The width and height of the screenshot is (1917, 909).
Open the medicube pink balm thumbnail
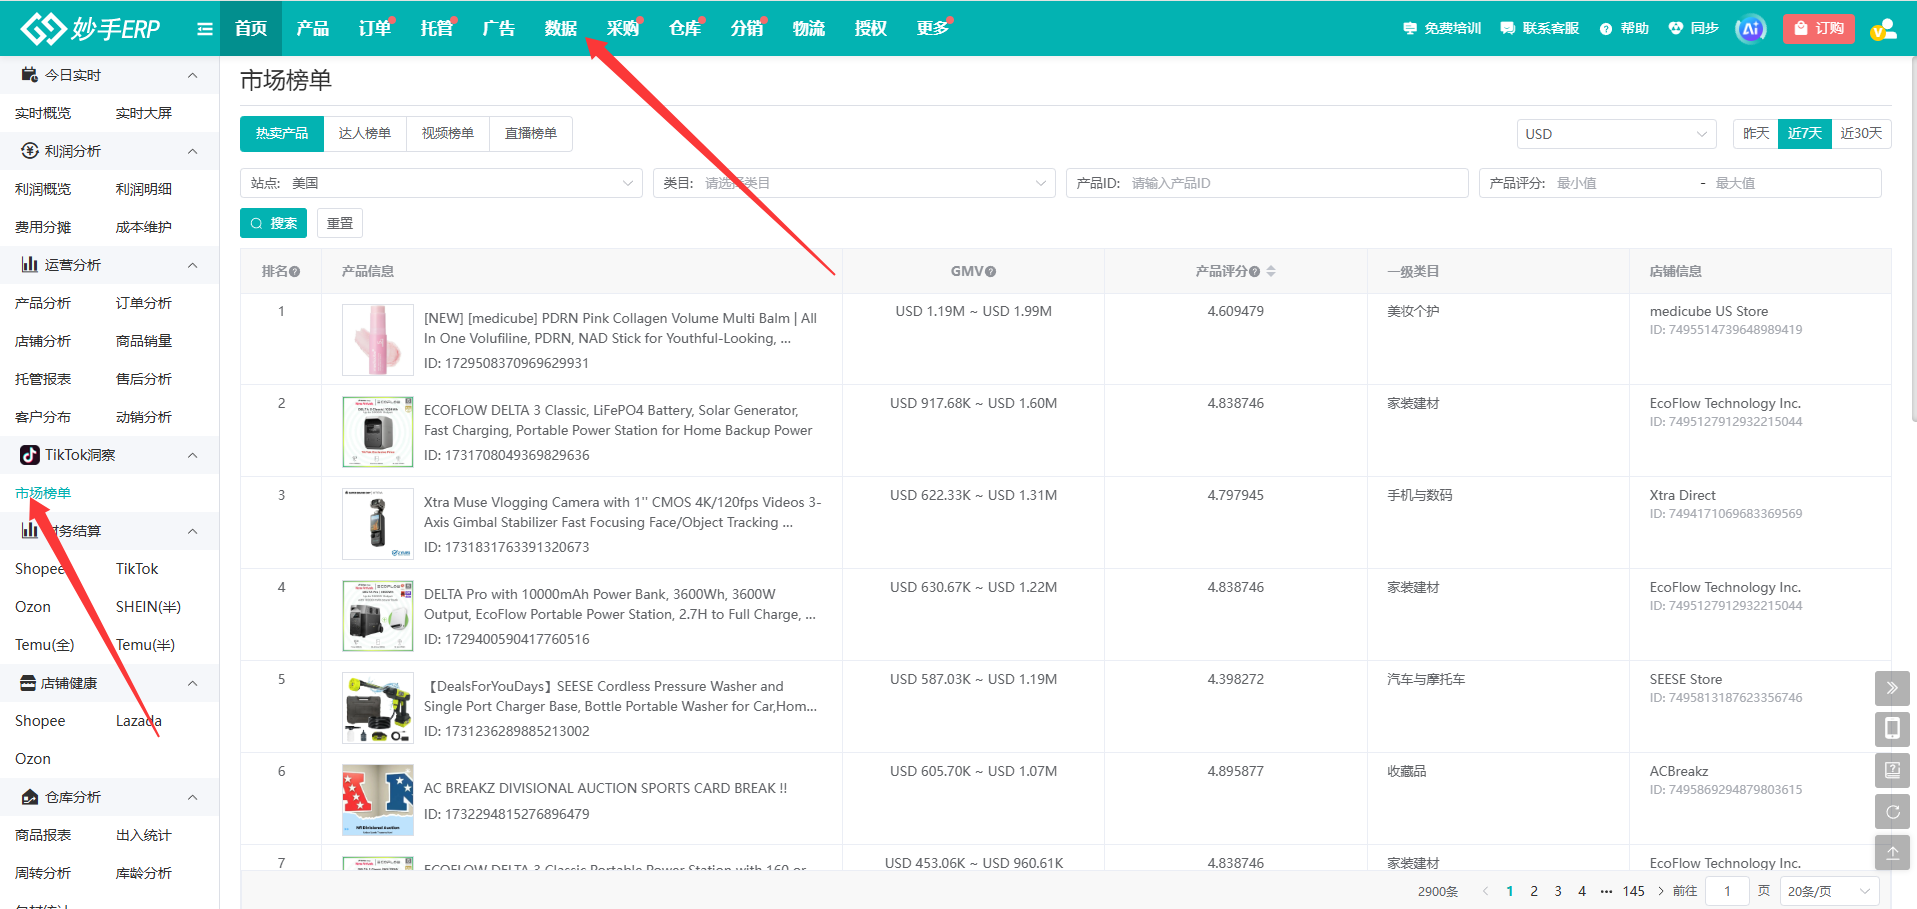pos(378,340)
